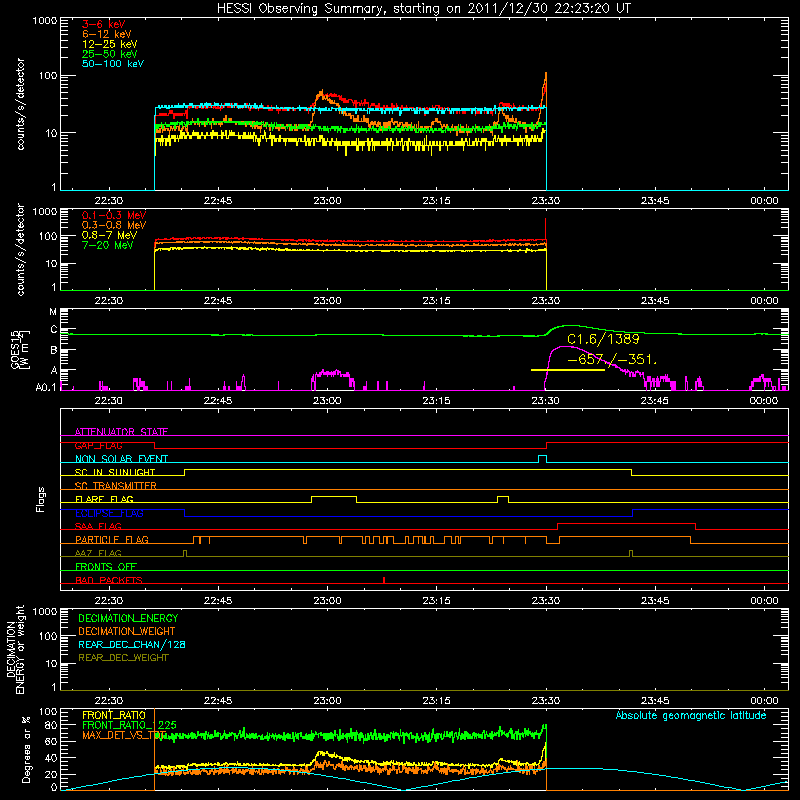Click the GOES15 axis label
Viewport: 800px width, 800px height.
[x=15, y=349]
